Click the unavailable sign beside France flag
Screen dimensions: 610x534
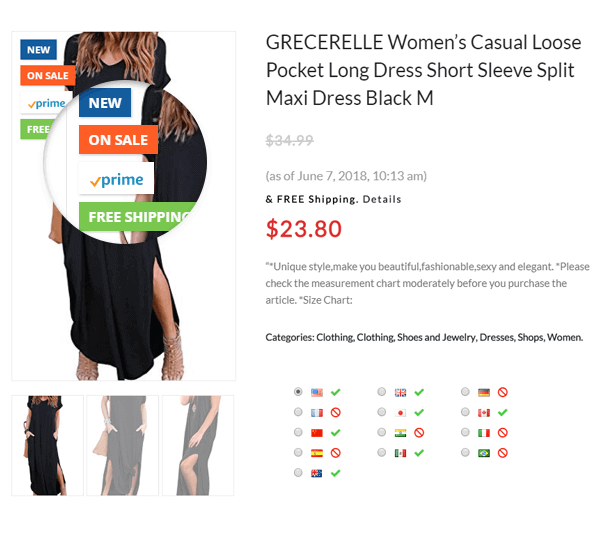[335, 412]
